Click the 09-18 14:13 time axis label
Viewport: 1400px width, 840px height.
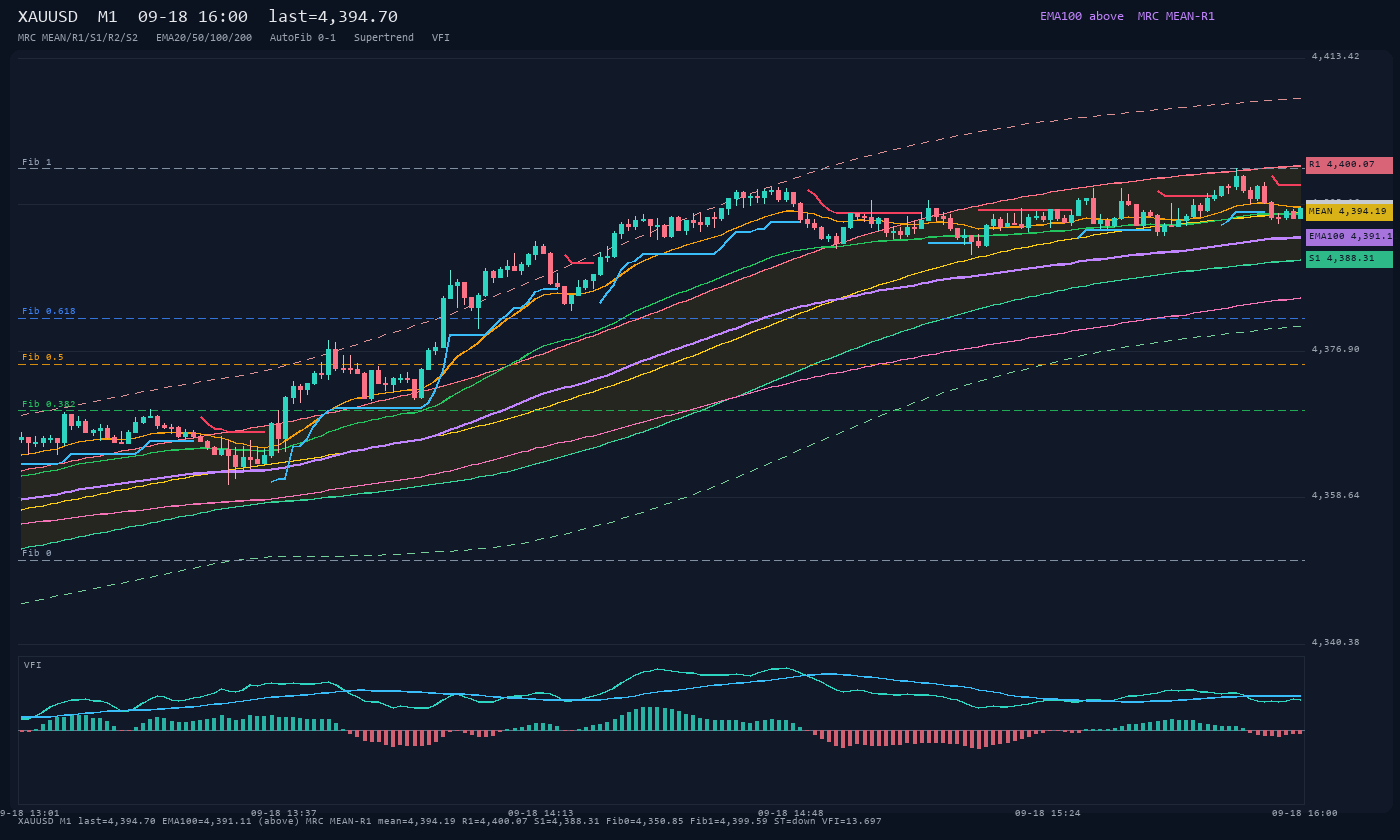point(541,813)
